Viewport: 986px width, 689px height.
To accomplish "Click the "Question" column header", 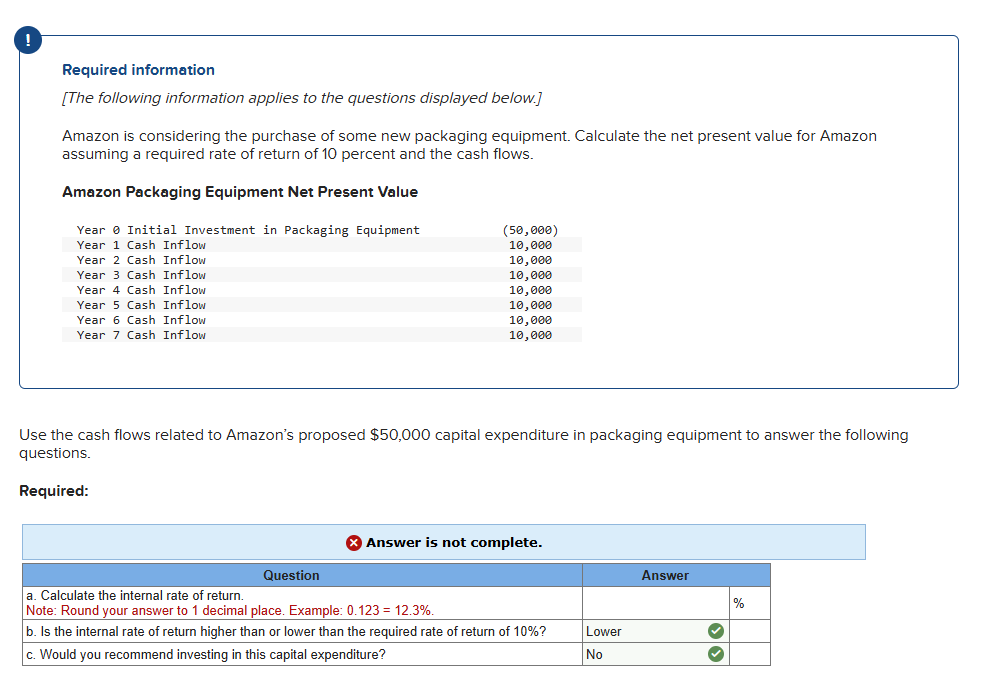I will (291, 574).
